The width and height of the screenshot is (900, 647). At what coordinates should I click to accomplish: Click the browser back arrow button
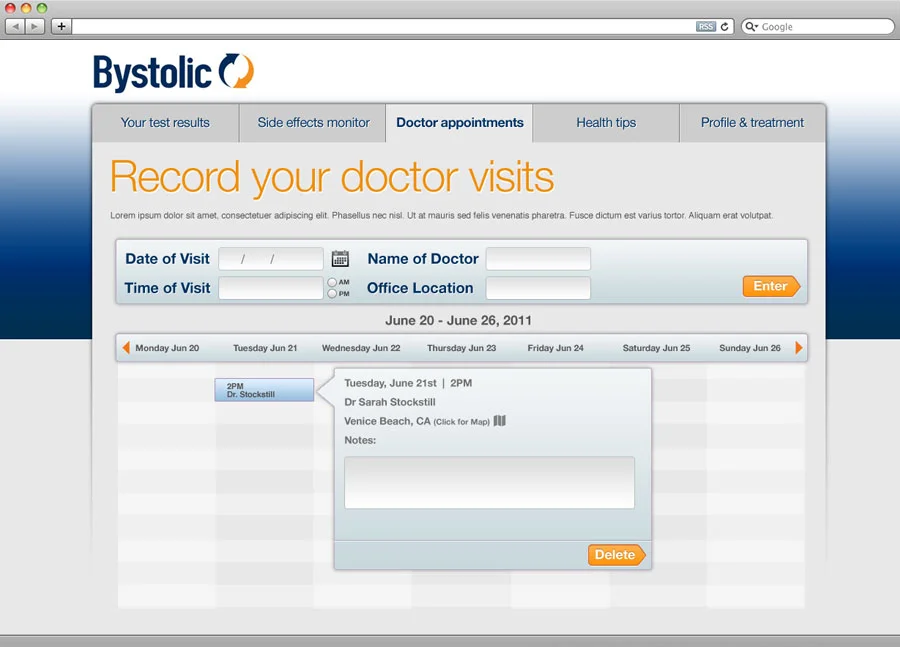15,26
